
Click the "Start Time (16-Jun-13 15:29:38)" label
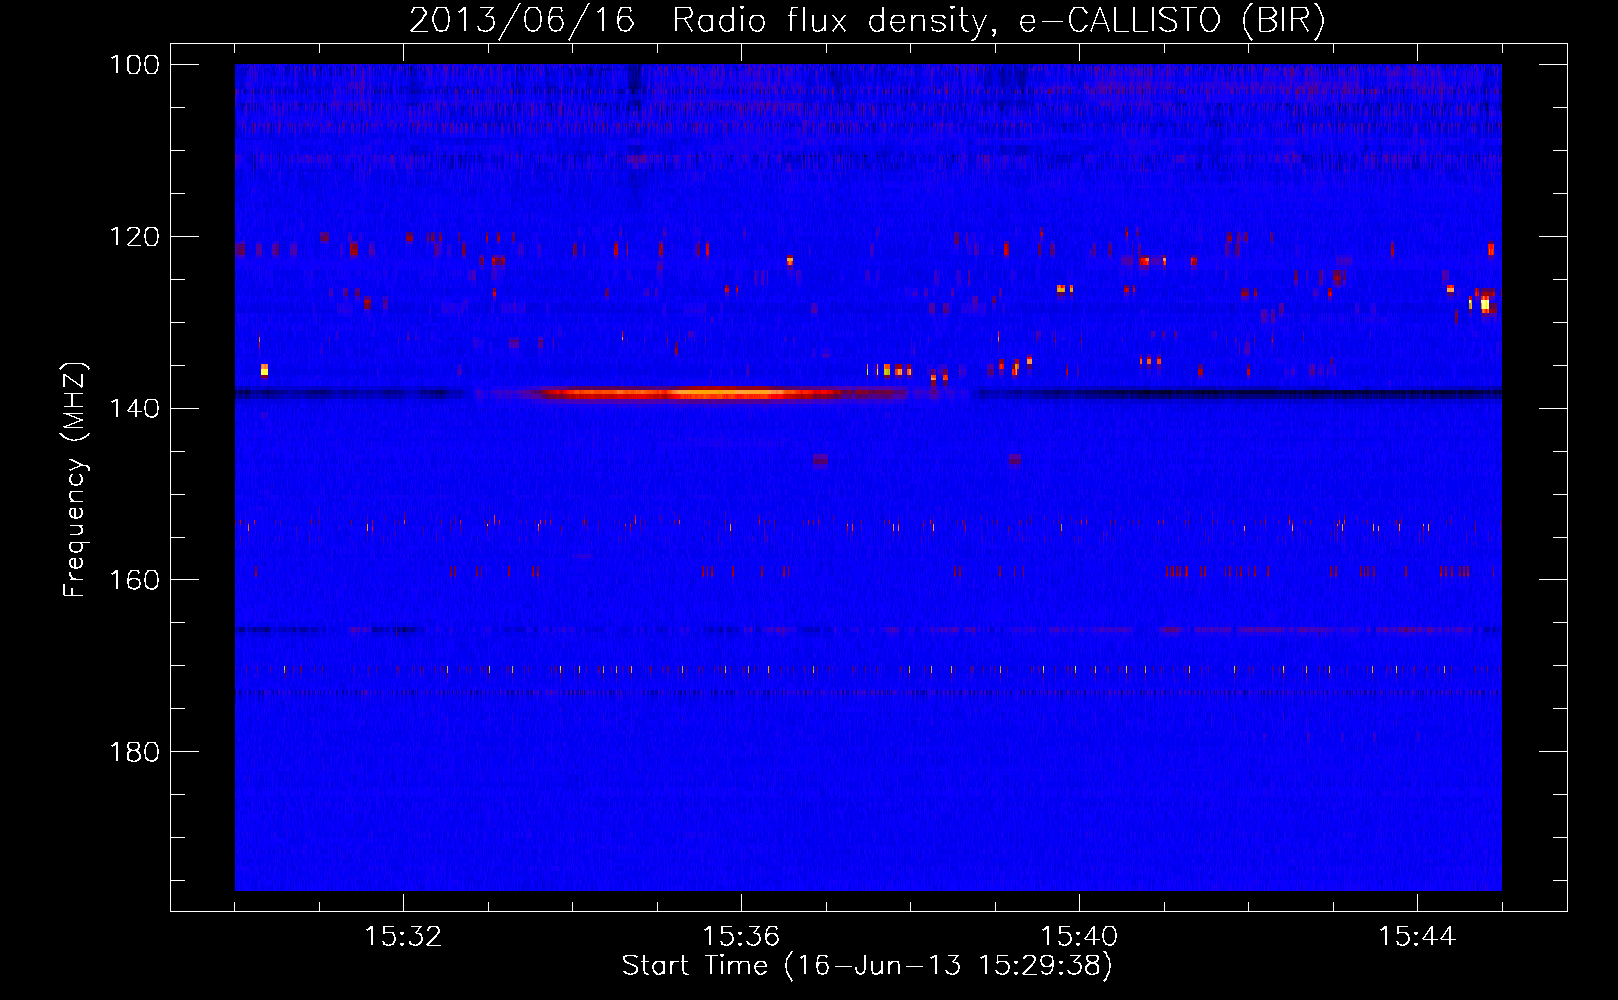[867, 966]
